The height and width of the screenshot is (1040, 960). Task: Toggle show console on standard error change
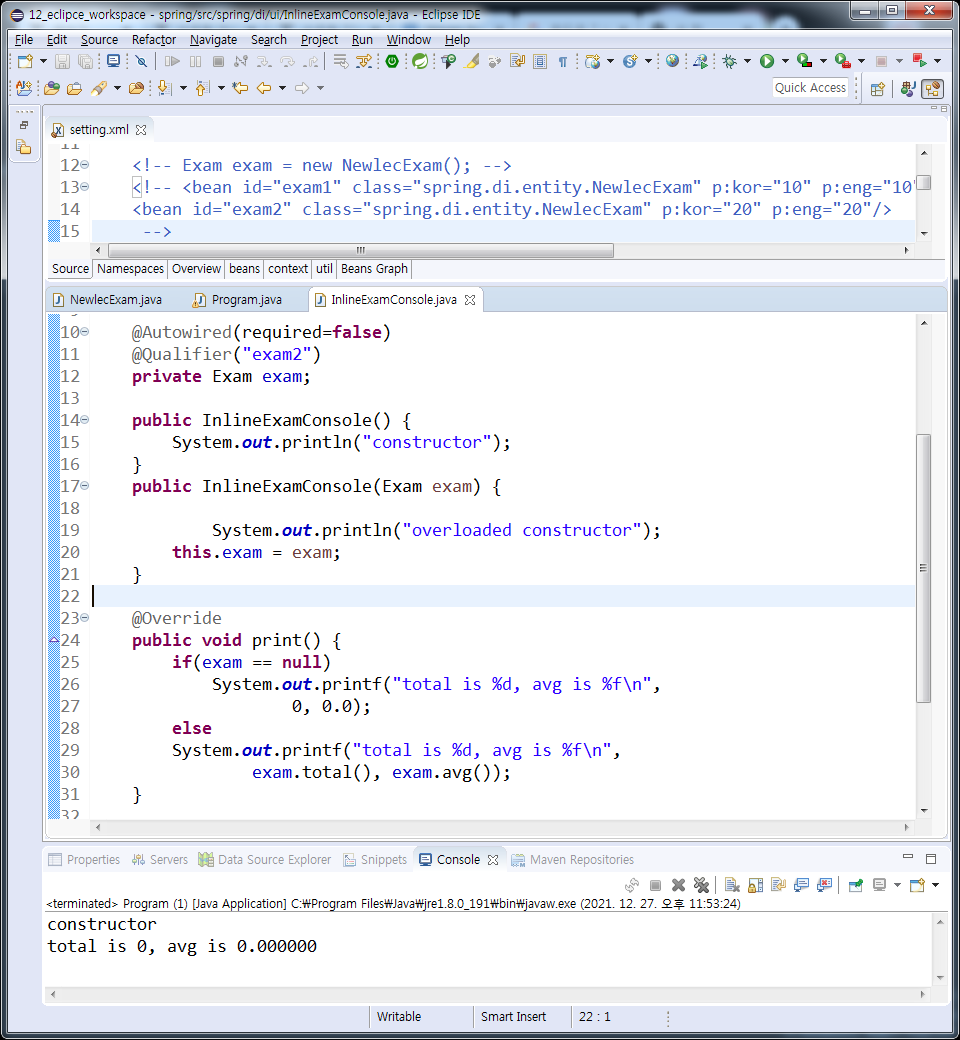825,885
